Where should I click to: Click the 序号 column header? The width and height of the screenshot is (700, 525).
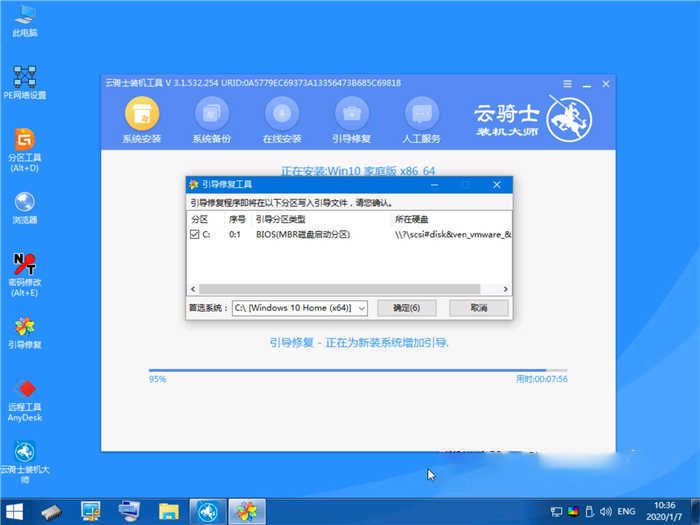pos(237,219)
